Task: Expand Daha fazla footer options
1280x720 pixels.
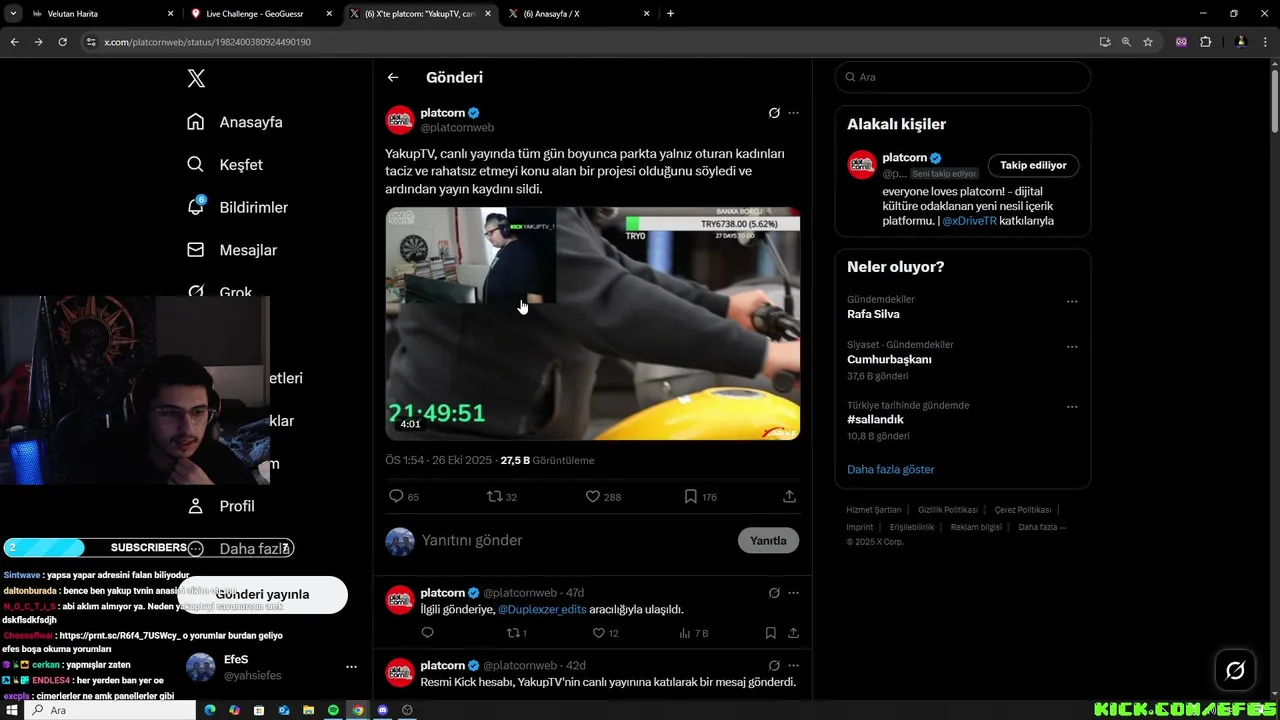Action: [x=1042, y=527]
